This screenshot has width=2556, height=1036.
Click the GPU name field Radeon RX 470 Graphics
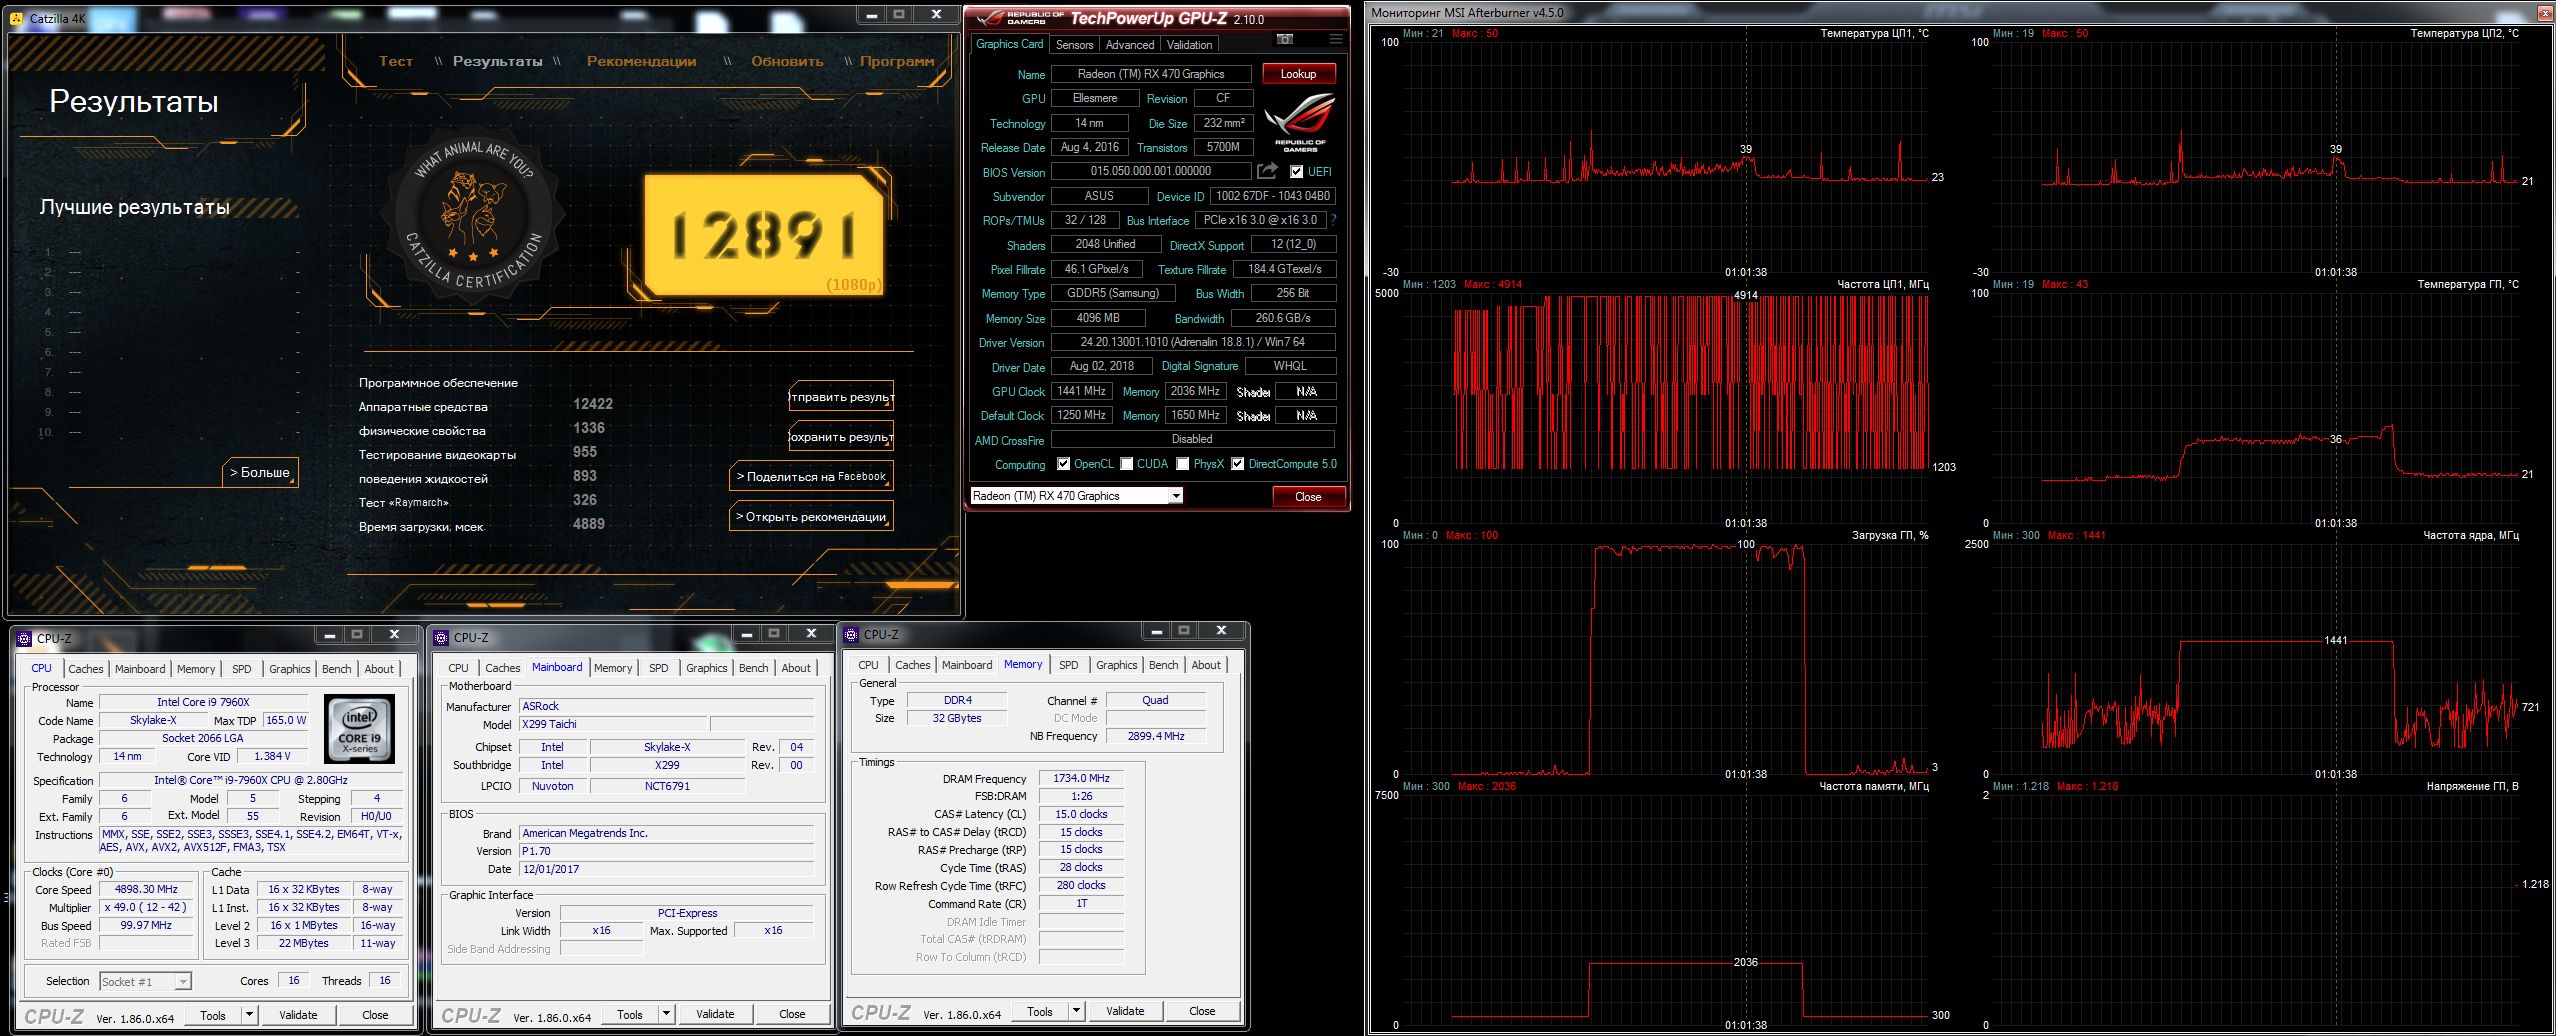tap(1151, 74)
